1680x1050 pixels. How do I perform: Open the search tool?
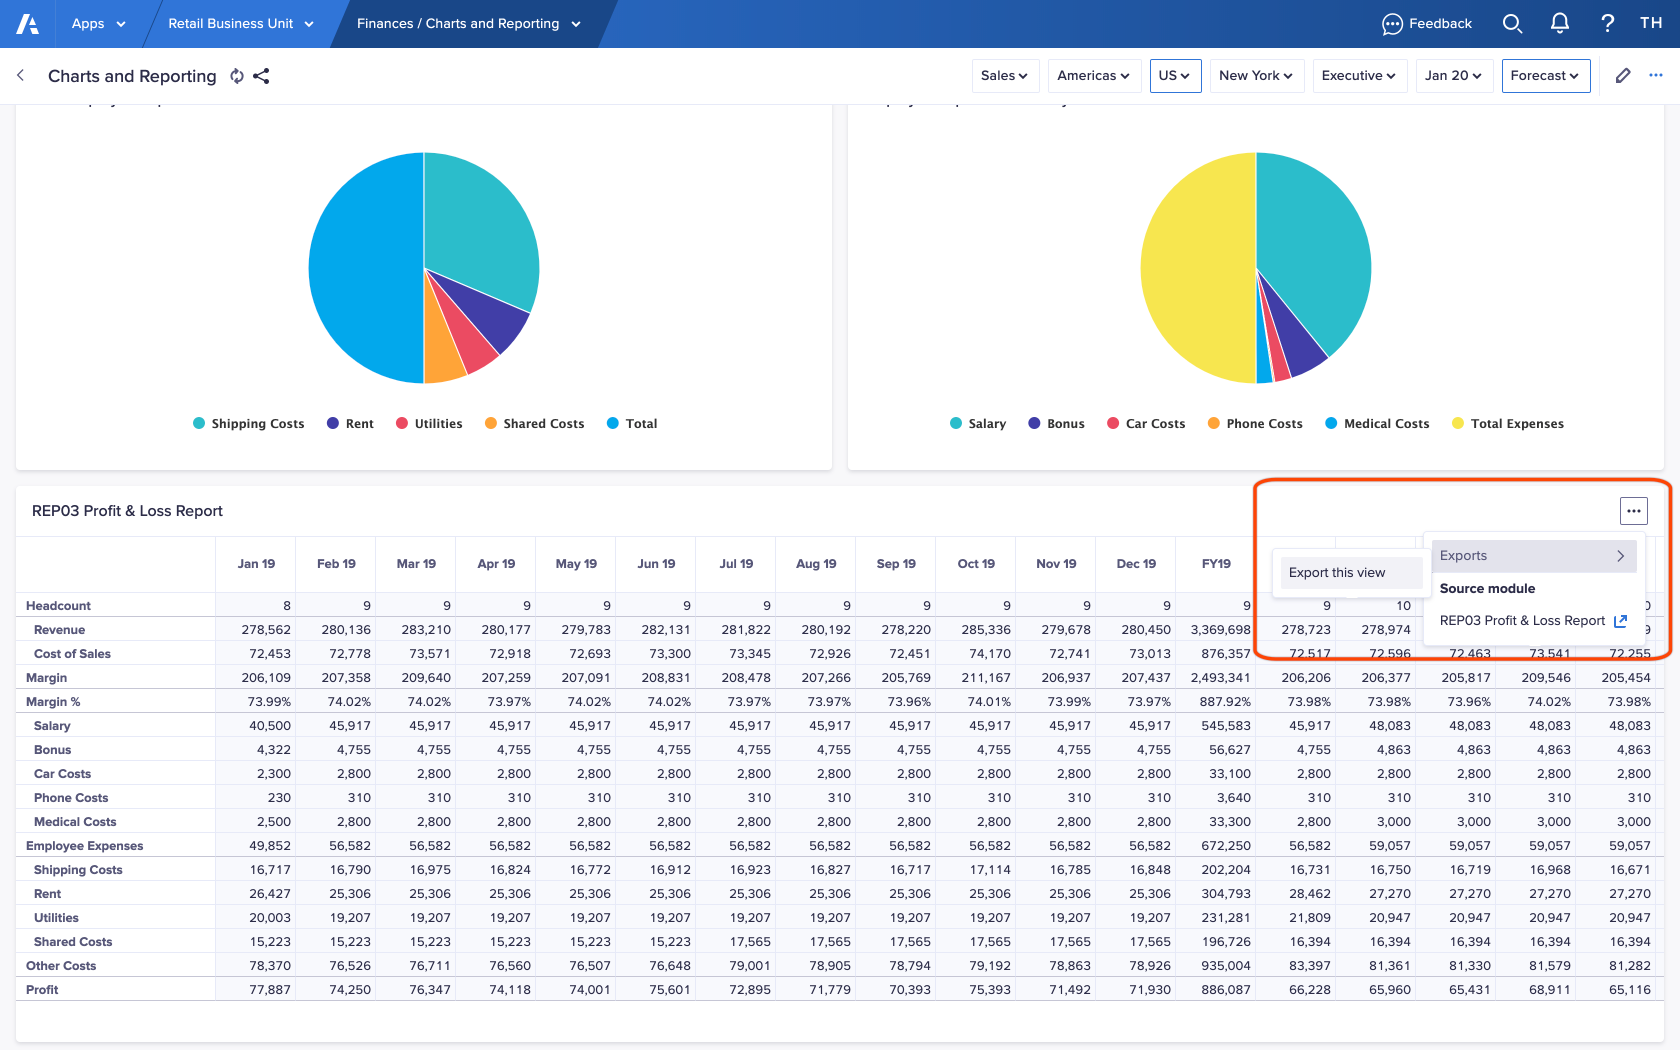1512,23
